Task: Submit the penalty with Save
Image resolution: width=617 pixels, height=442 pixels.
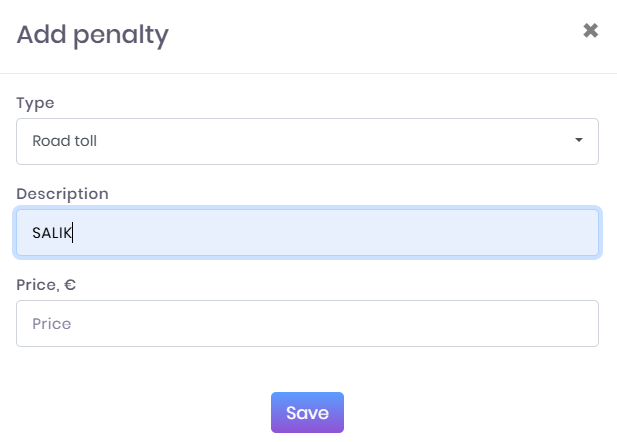Action: pos(307,412)
